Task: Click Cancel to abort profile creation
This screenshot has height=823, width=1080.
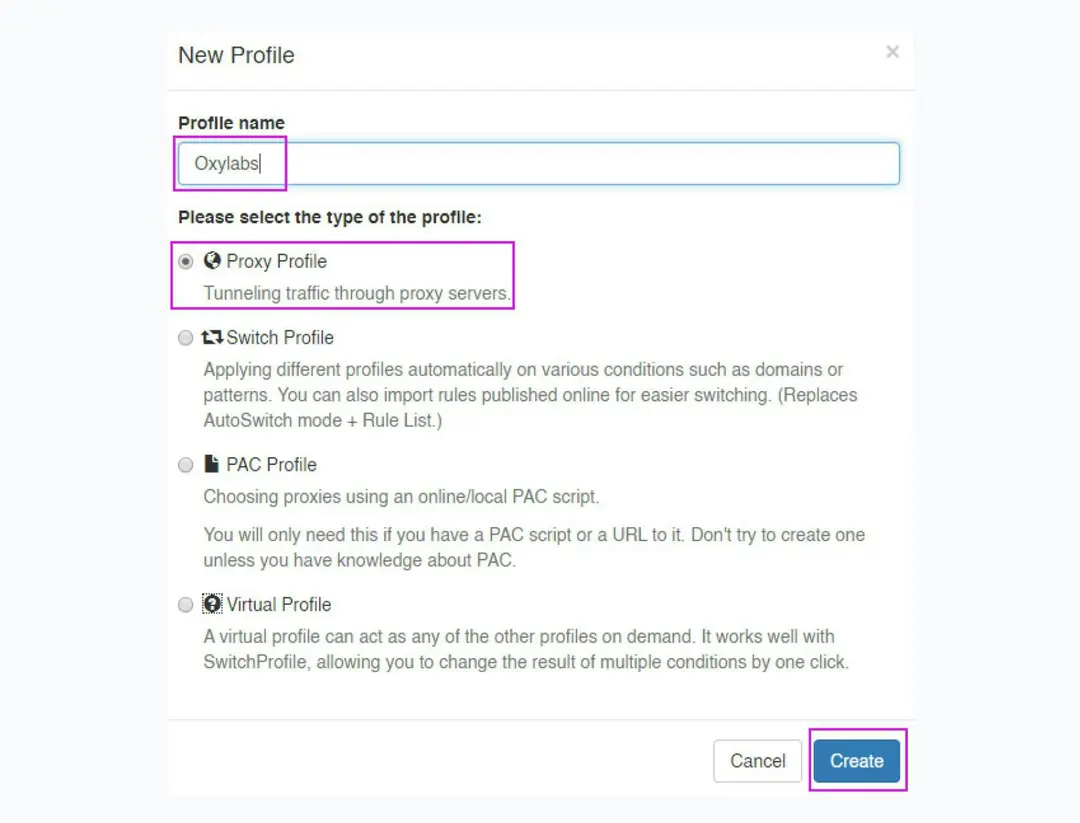Action: coord(757,761)
